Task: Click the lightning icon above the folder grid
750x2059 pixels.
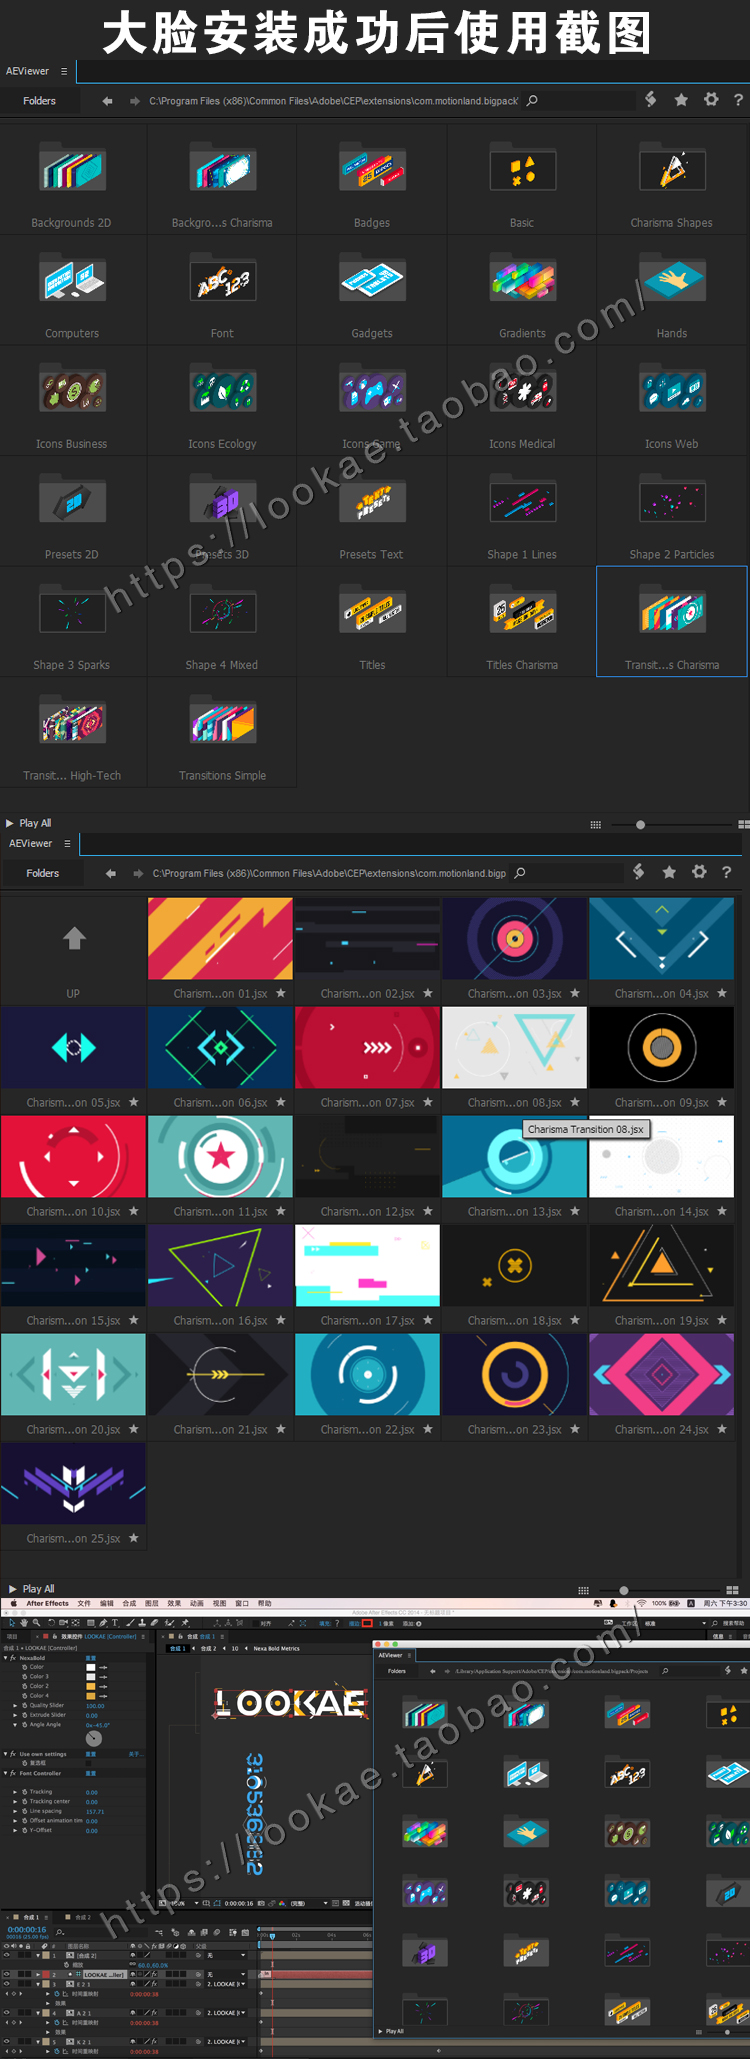Action: 651,100
